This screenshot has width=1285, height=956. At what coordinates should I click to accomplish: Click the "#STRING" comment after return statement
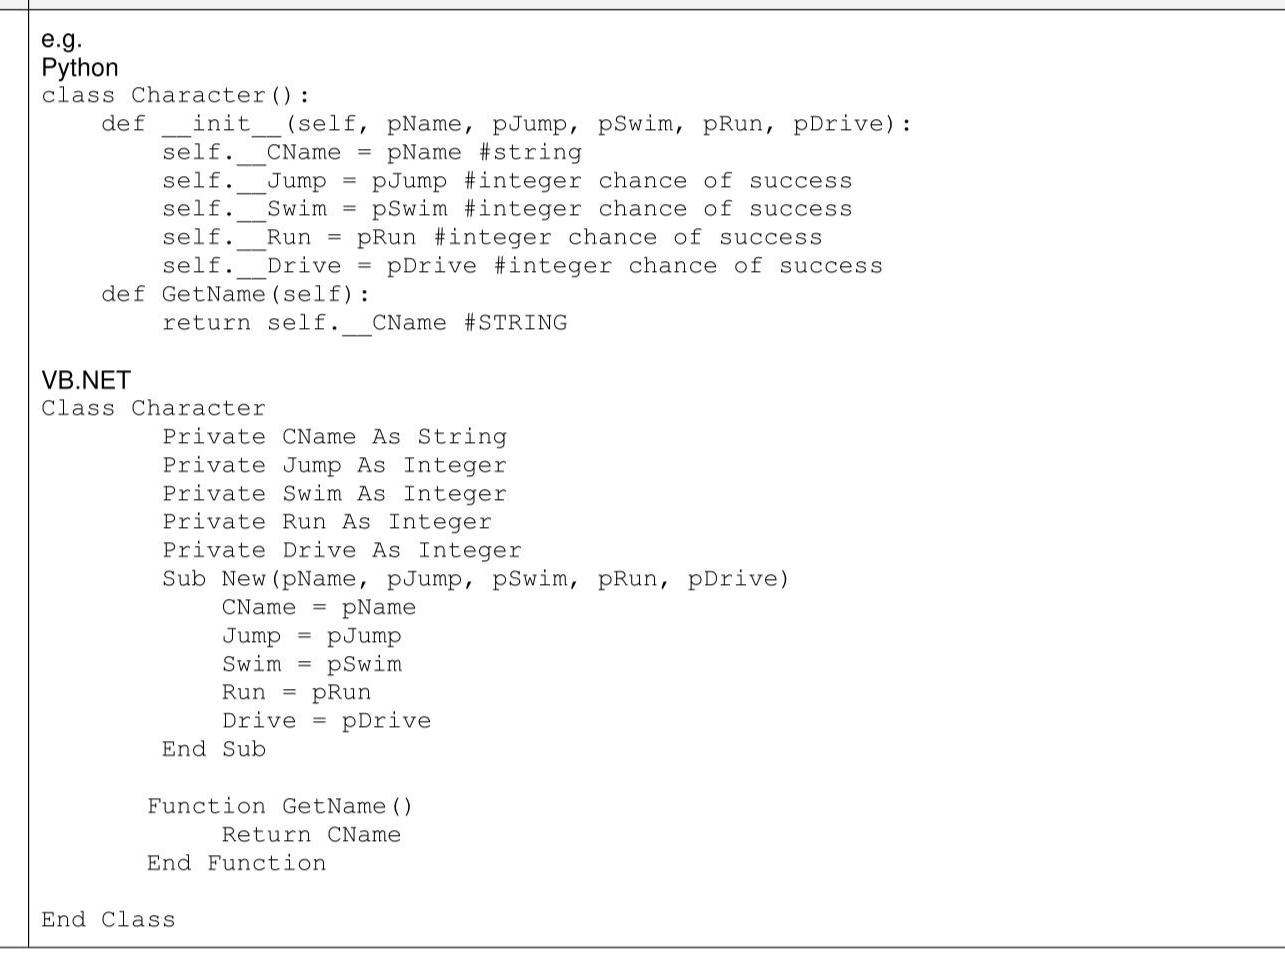tap(515, 323)
